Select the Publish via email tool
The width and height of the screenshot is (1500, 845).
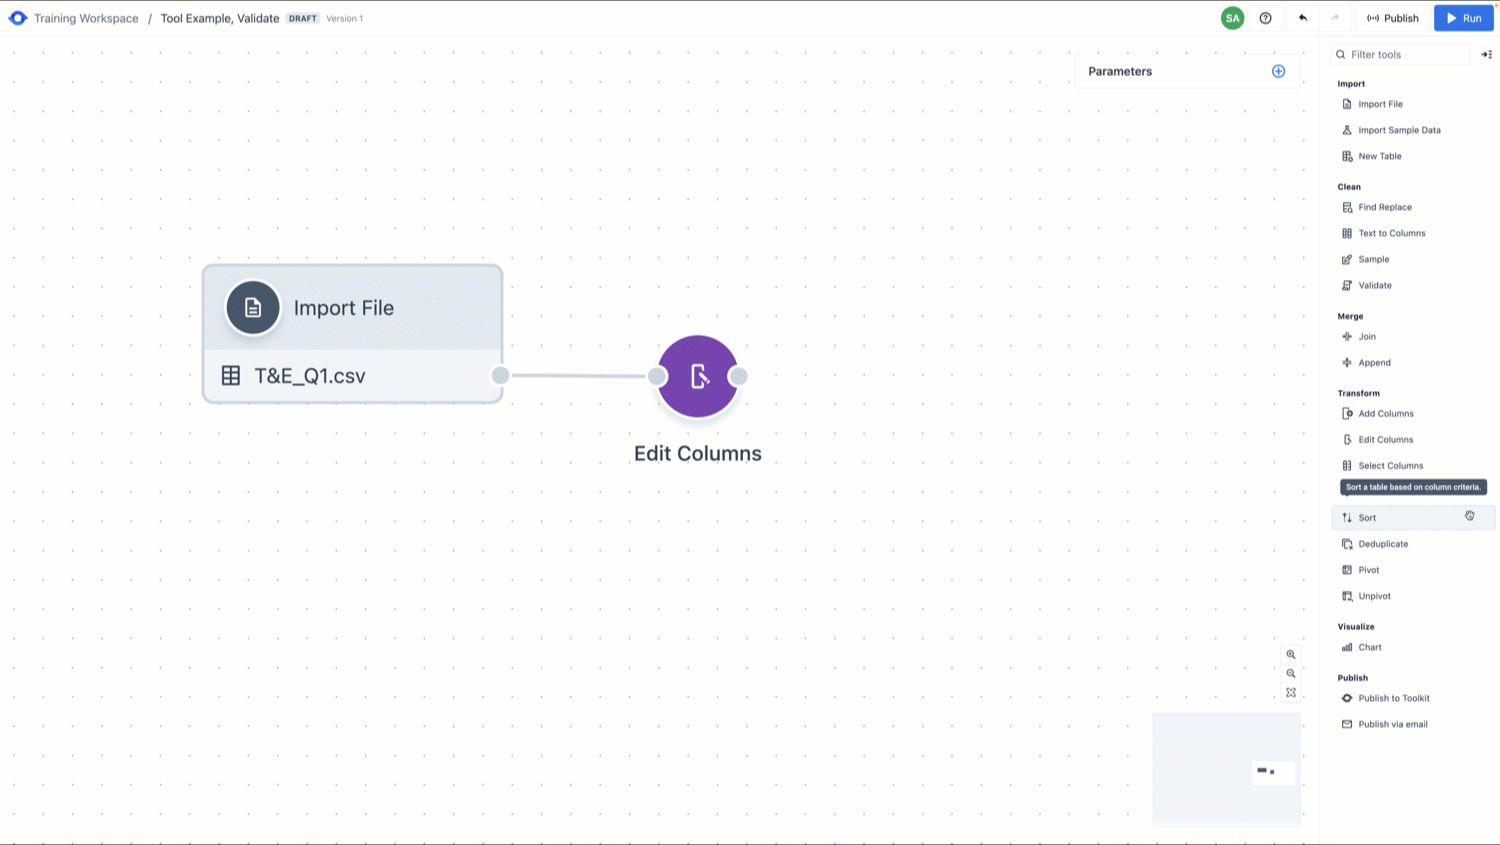pos(1392,724)
